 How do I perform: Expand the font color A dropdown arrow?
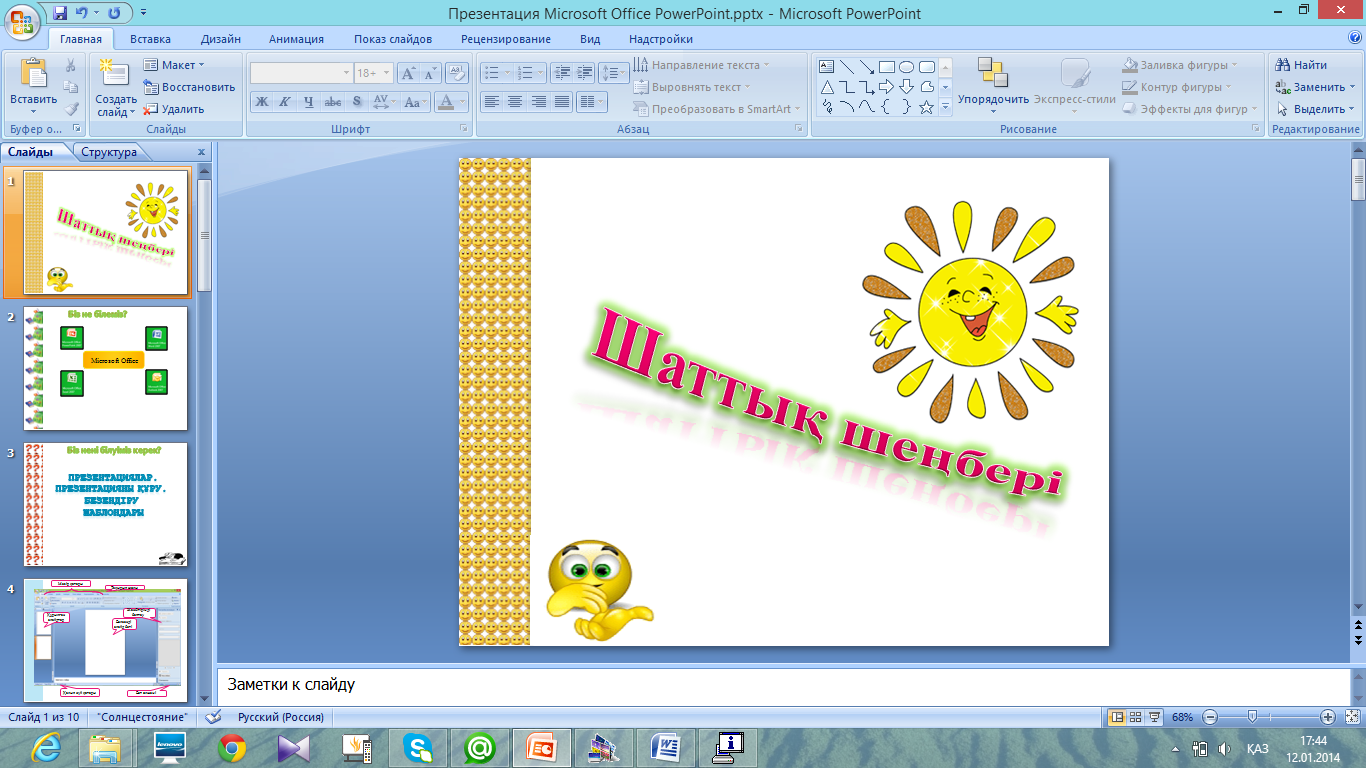[463, 102]
